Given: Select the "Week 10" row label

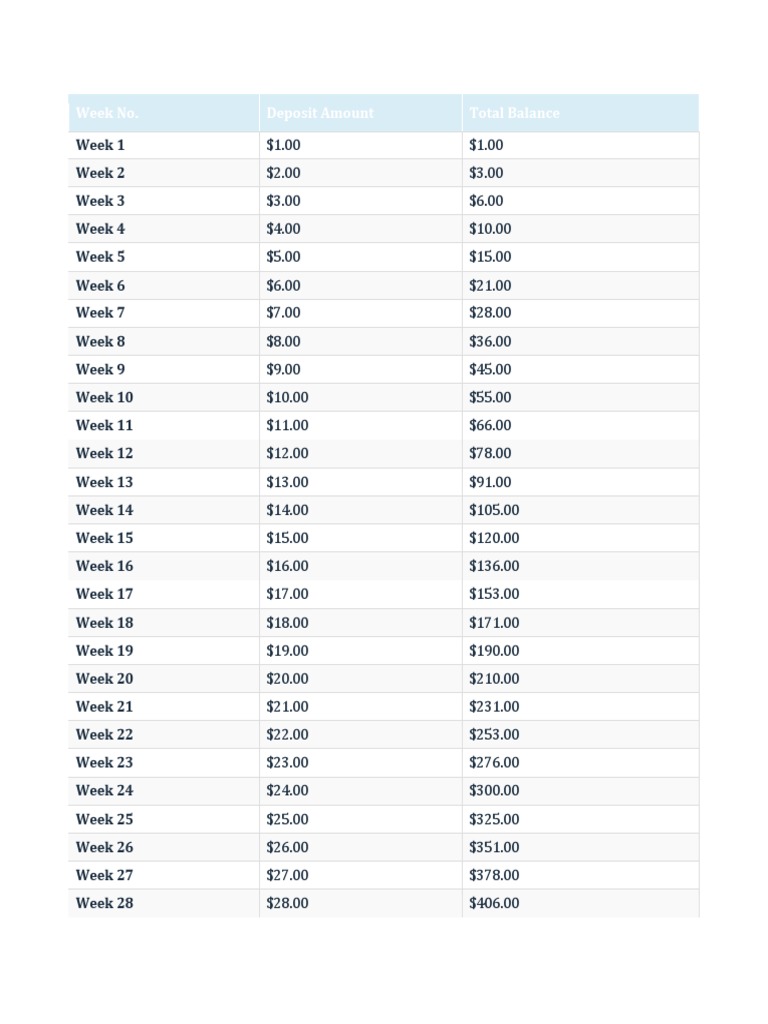Looking at the screenshot, I should coord(104,397).
